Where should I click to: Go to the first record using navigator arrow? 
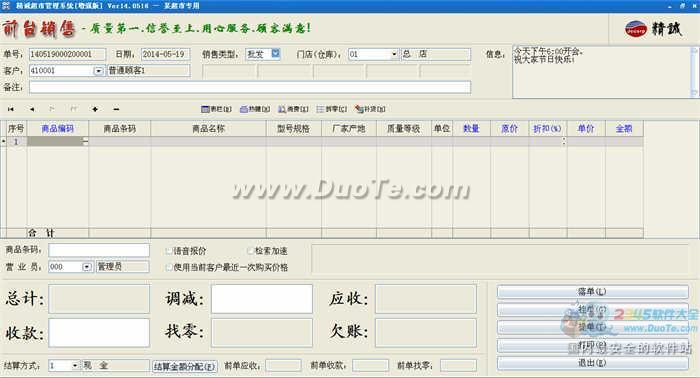(11, 109)
